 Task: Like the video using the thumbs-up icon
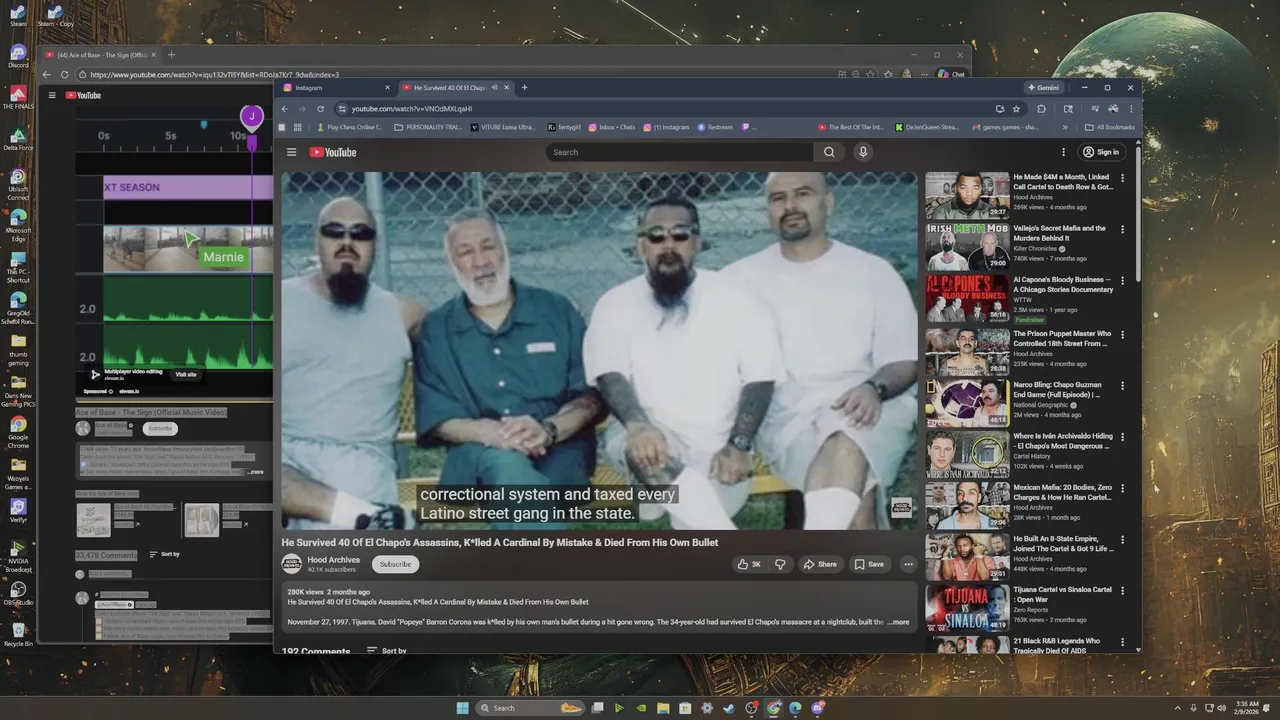pyautogui.click(x=749, y=564)
